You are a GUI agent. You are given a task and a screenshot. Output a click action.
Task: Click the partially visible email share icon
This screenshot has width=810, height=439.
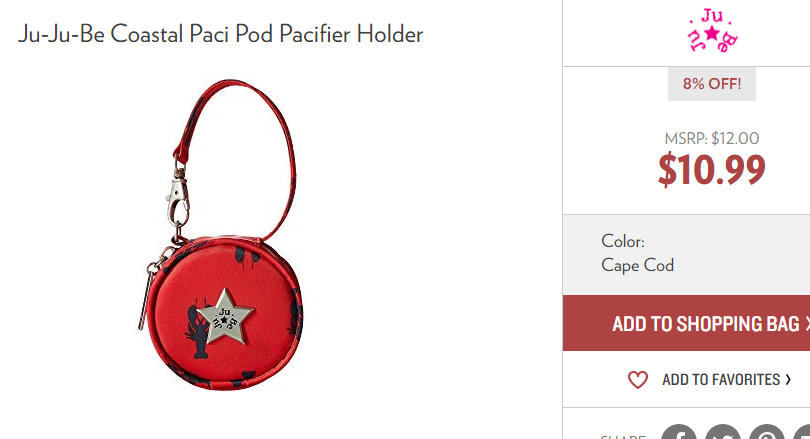click(802, 432)
